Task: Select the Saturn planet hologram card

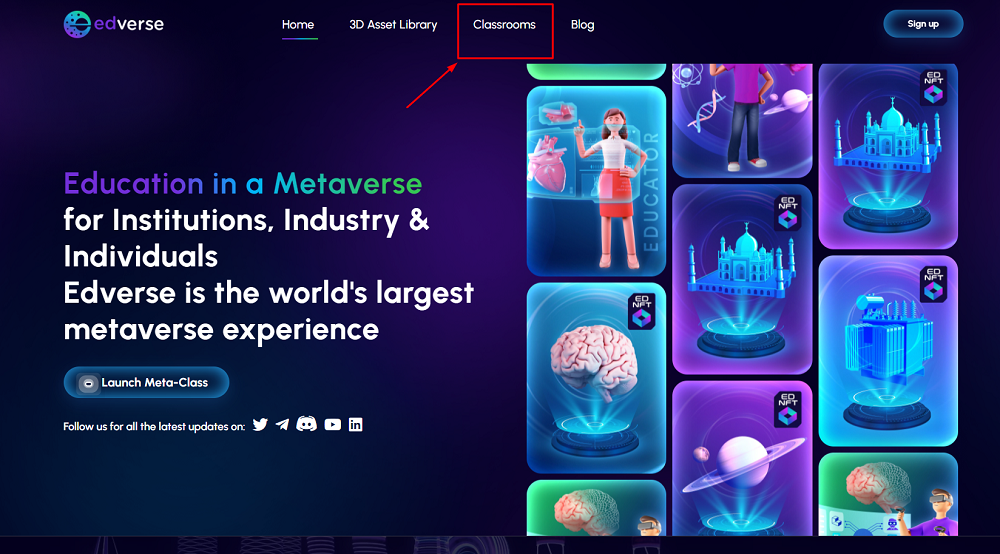Action: (742, 458)
